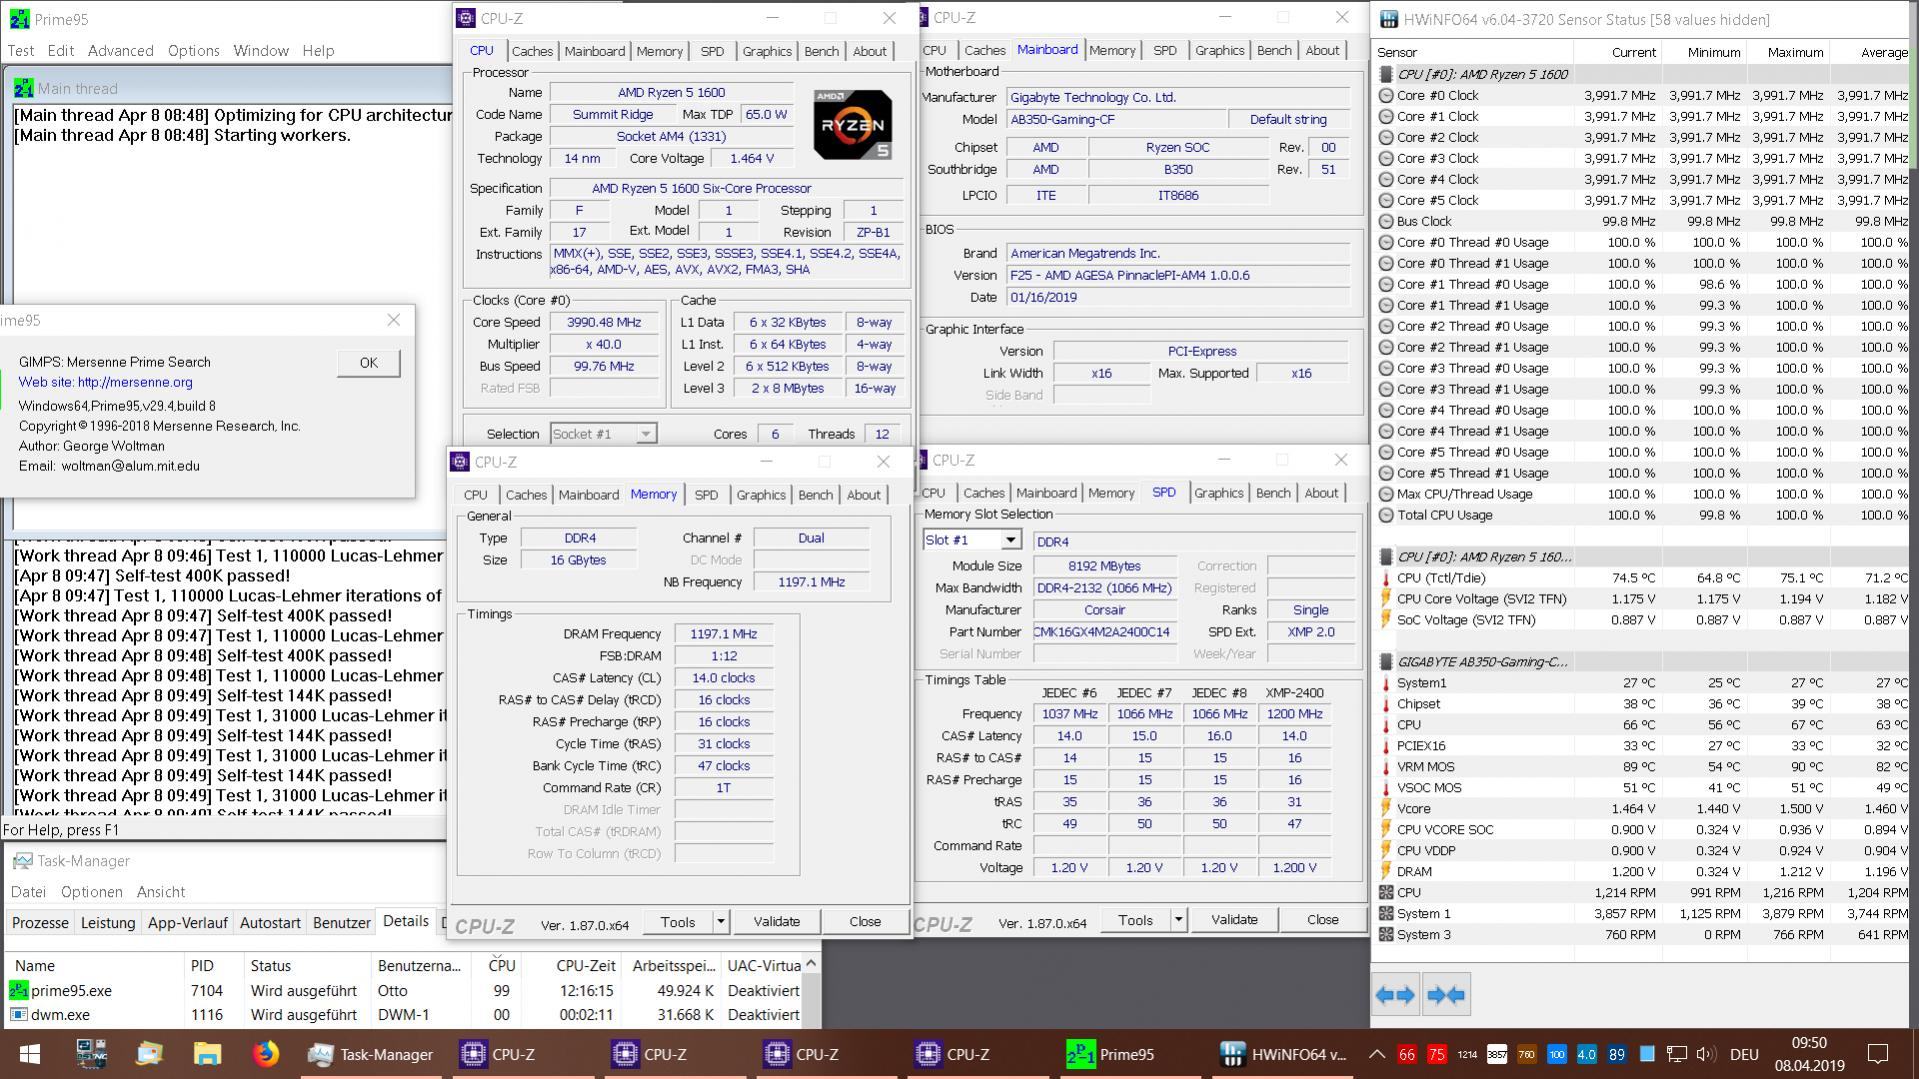Select the Bus Clock sensor row
The image size is (1919, 1079).
(x=1642, y=222)
